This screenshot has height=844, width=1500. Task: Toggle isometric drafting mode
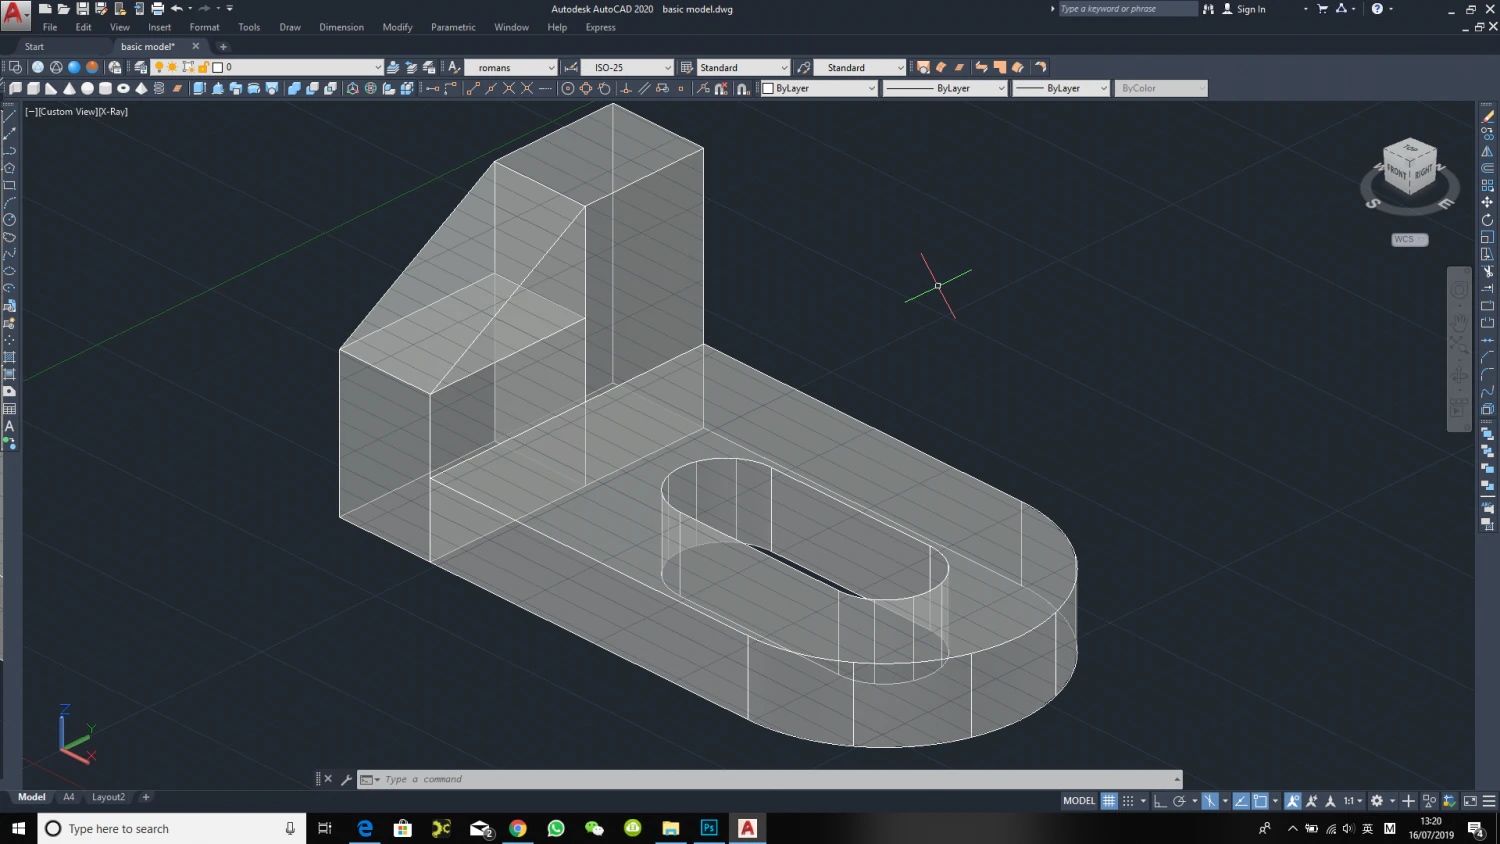click(1209, 801)
